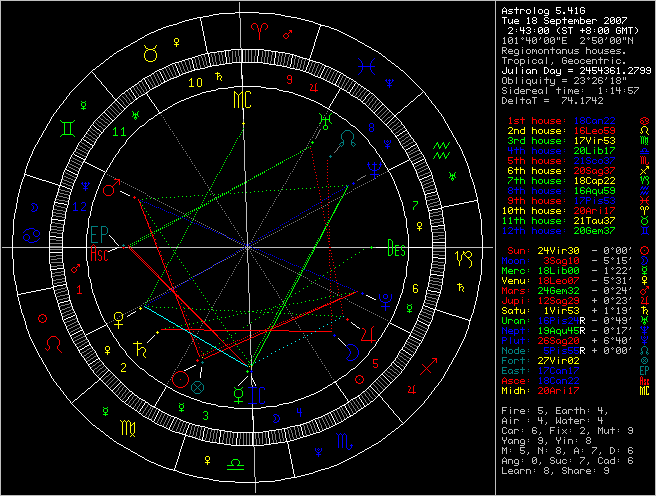Select the green Des descendant marker
Image resolution: width=656 pixels, height=496 pixels.
[x=397, y=250]
